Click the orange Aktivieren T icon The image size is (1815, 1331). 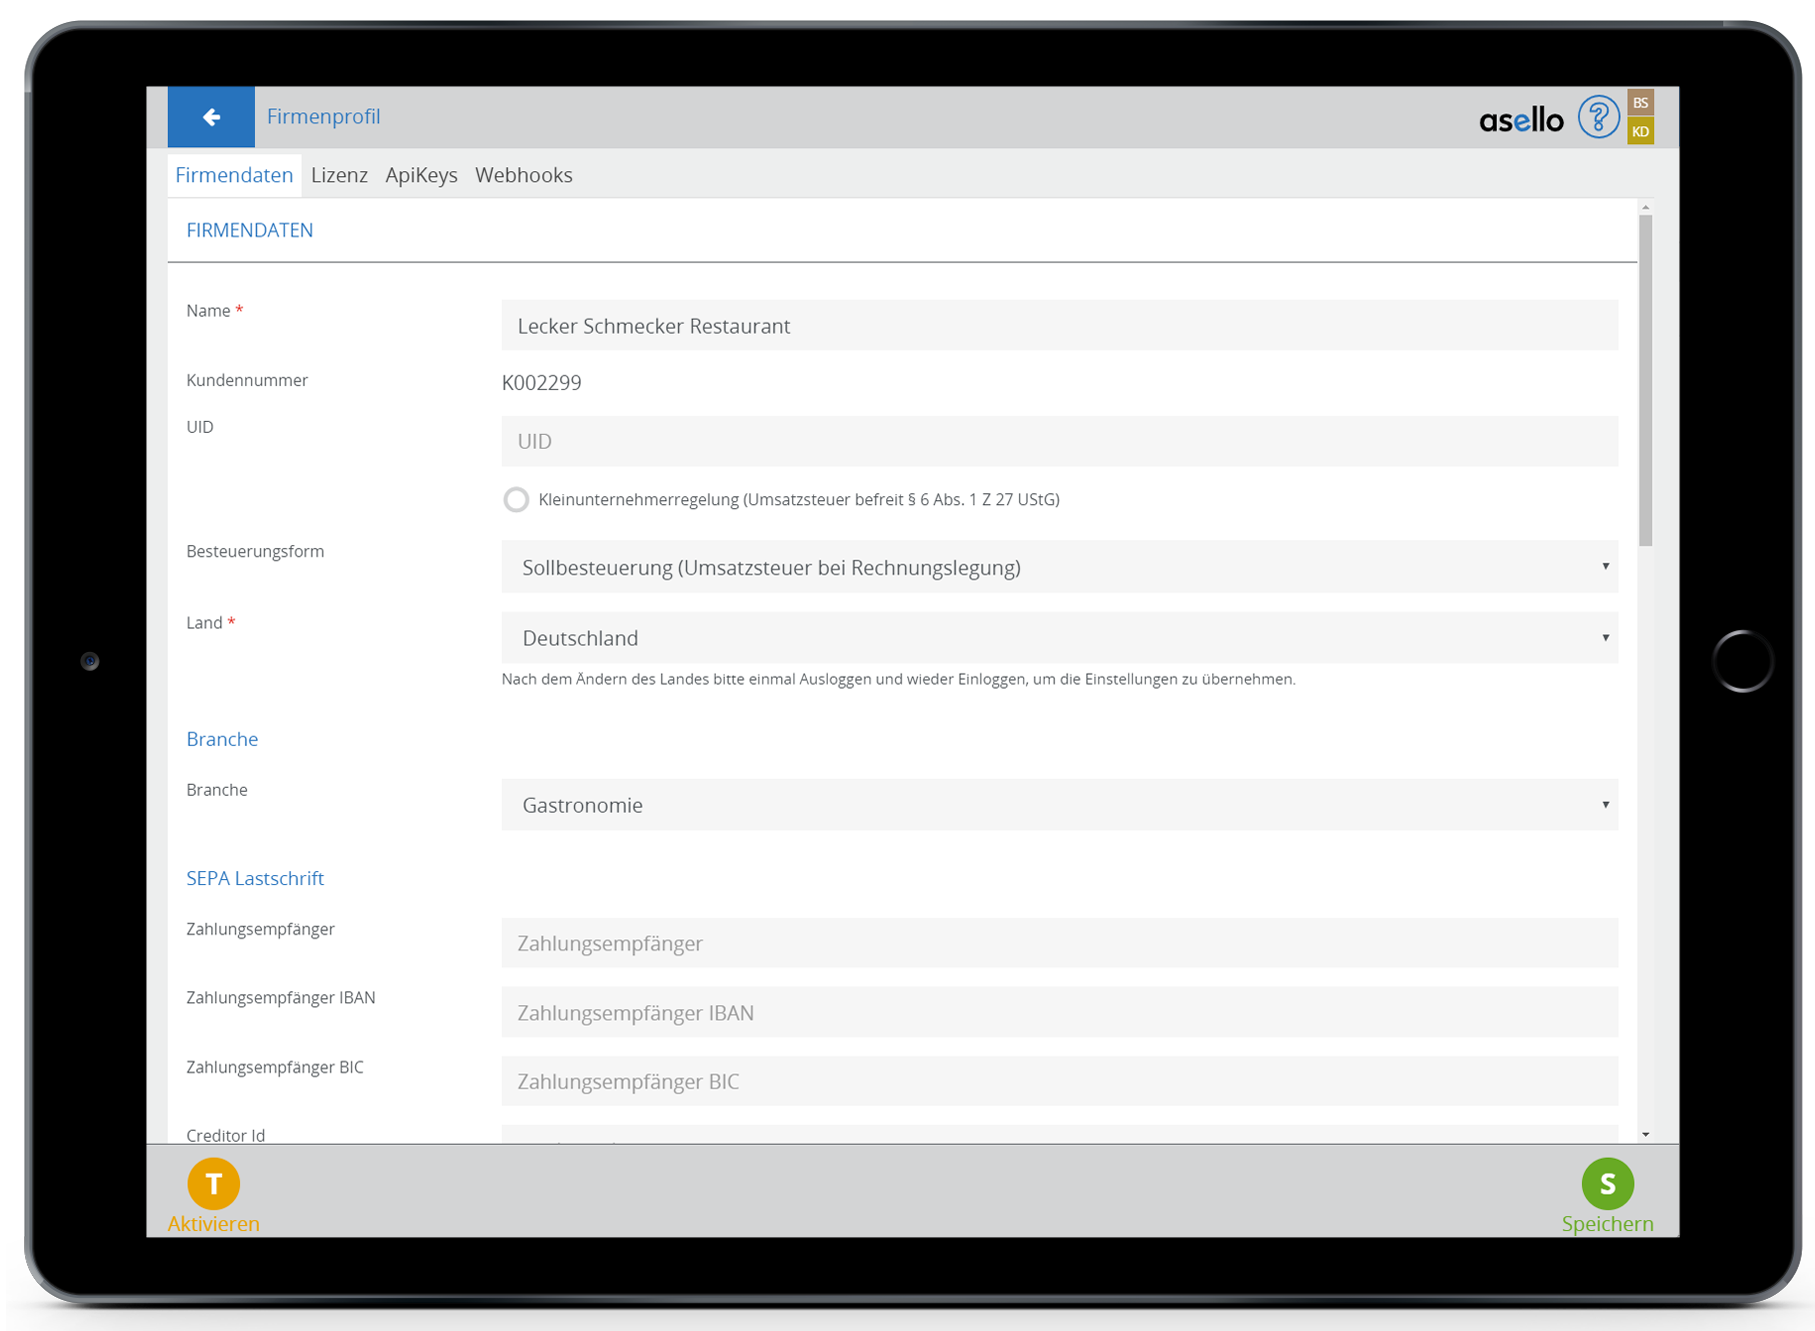click(213, 1184)
